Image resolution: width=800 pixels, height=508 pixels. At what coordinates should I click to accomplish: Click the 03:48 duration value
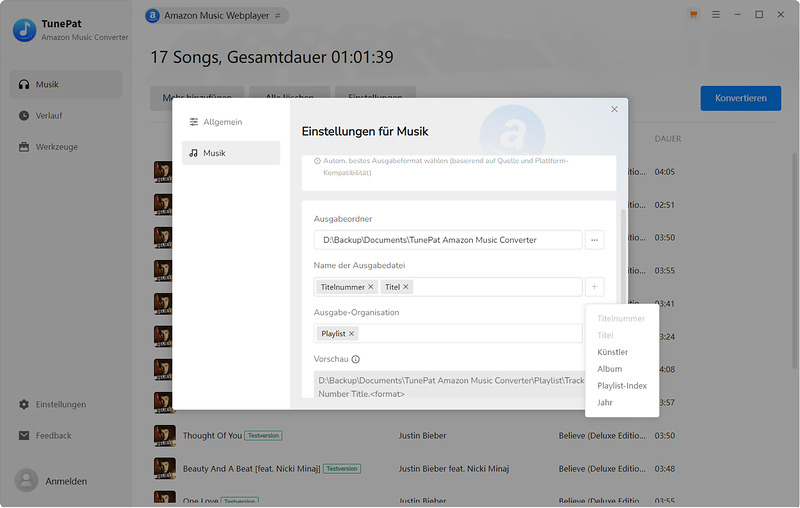click(x=665, y=469)
